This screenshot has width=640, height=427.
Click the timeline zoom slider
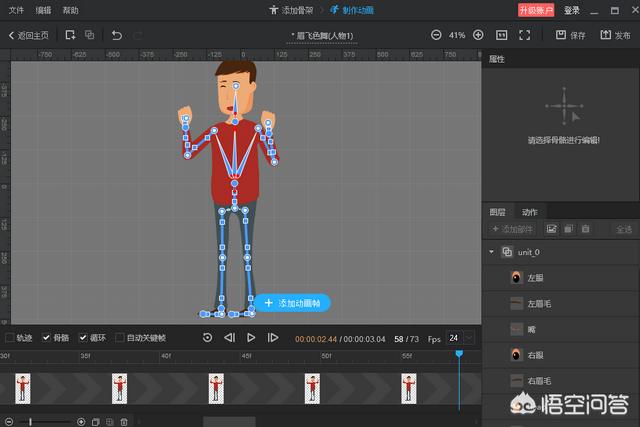[31, 422]
